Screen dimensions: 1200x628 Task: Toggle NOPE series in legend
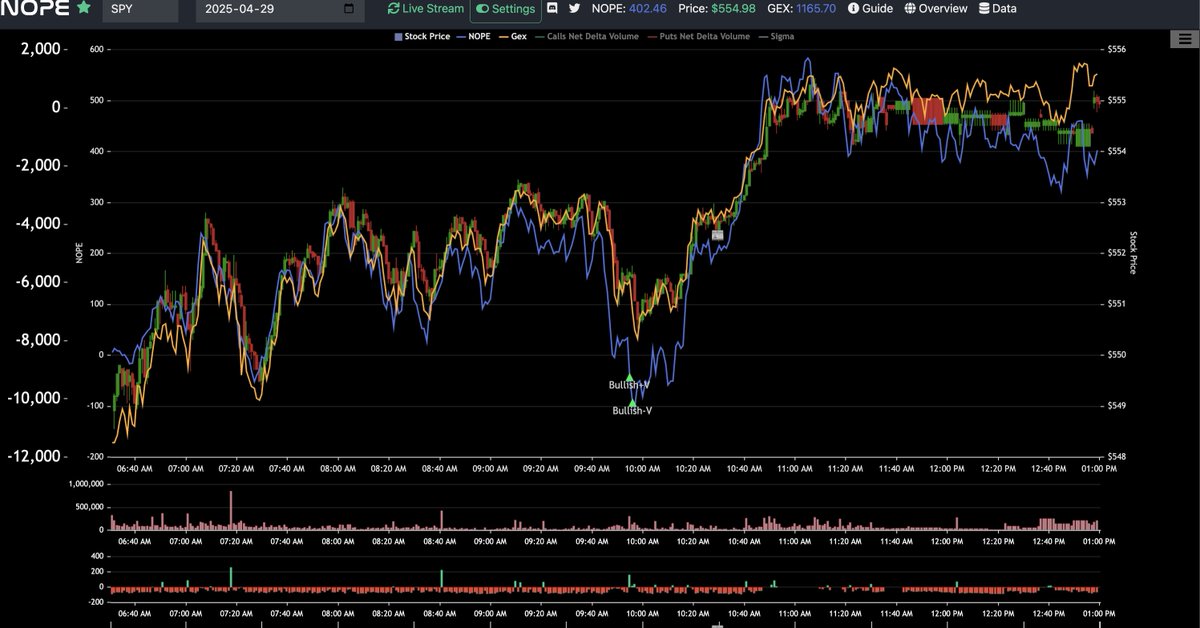pyautogui.click(x=473, y=37)
